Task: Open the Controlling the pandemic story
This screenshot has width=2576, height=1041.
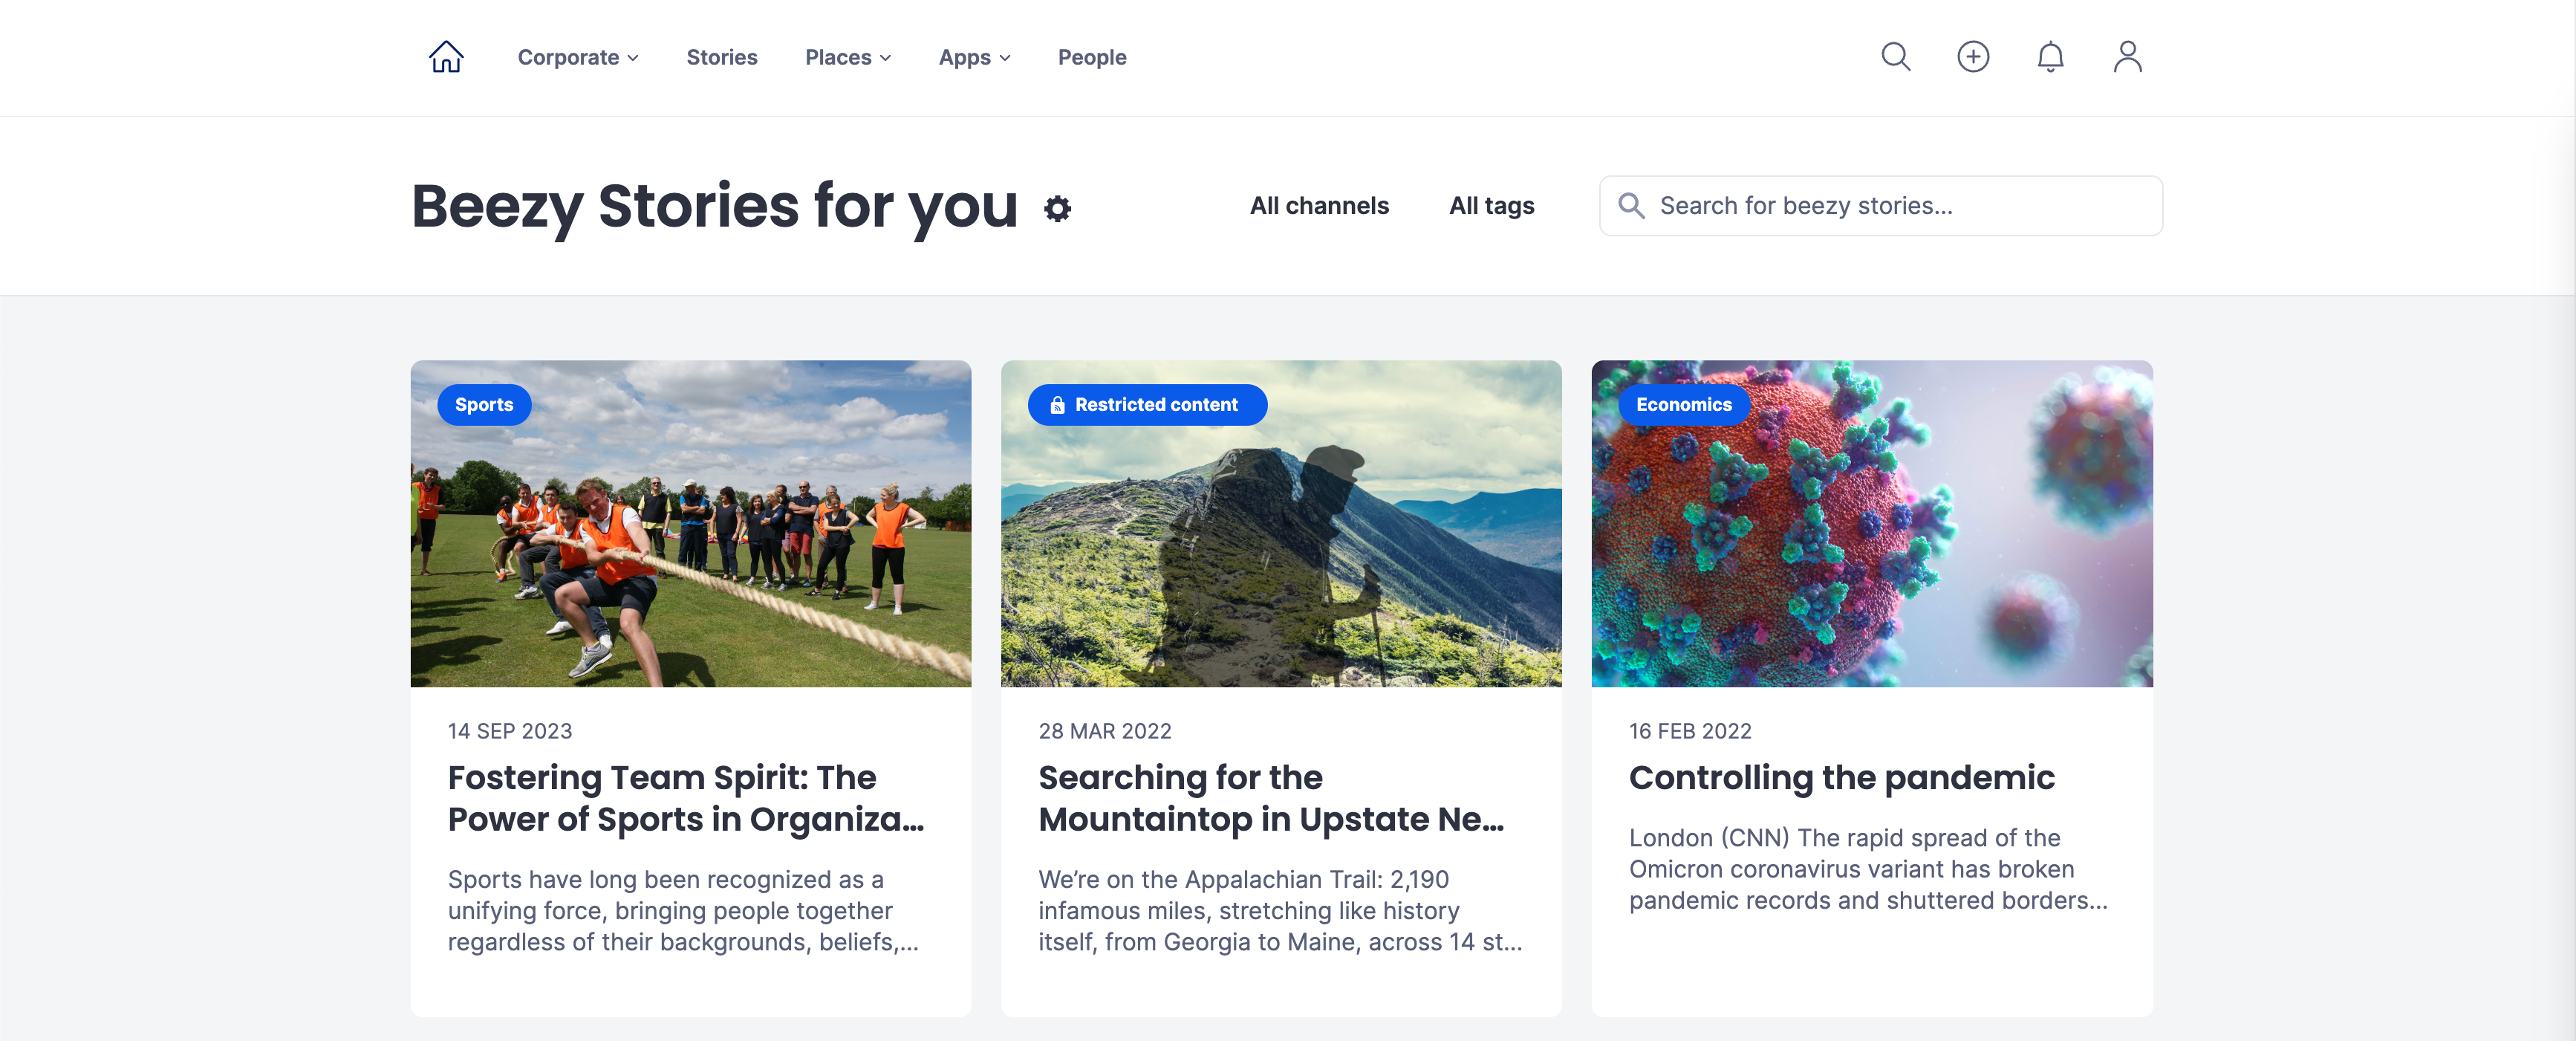Action: (x=1841, y=778)
